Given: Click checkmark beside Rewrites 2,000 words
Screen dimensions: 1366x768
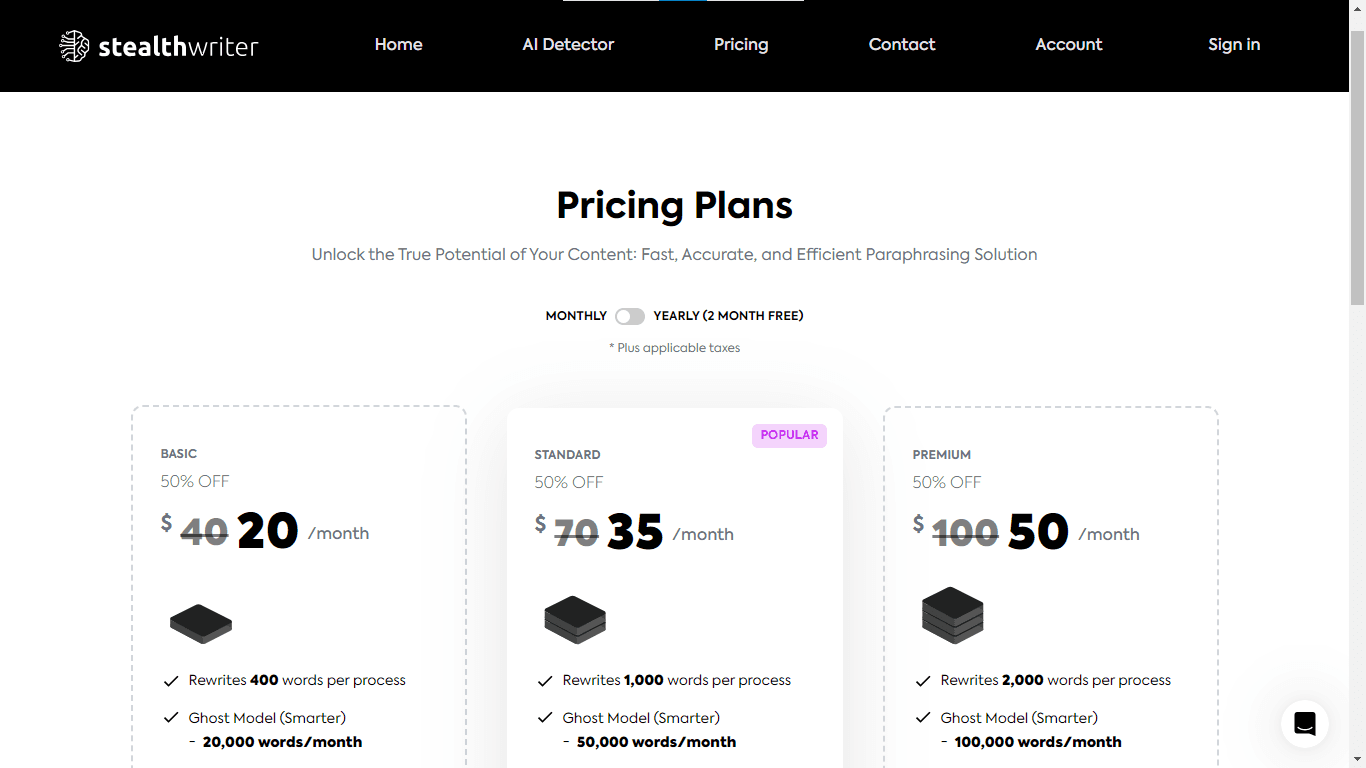Looking at the screenshot, I should (x=923, y=681).
